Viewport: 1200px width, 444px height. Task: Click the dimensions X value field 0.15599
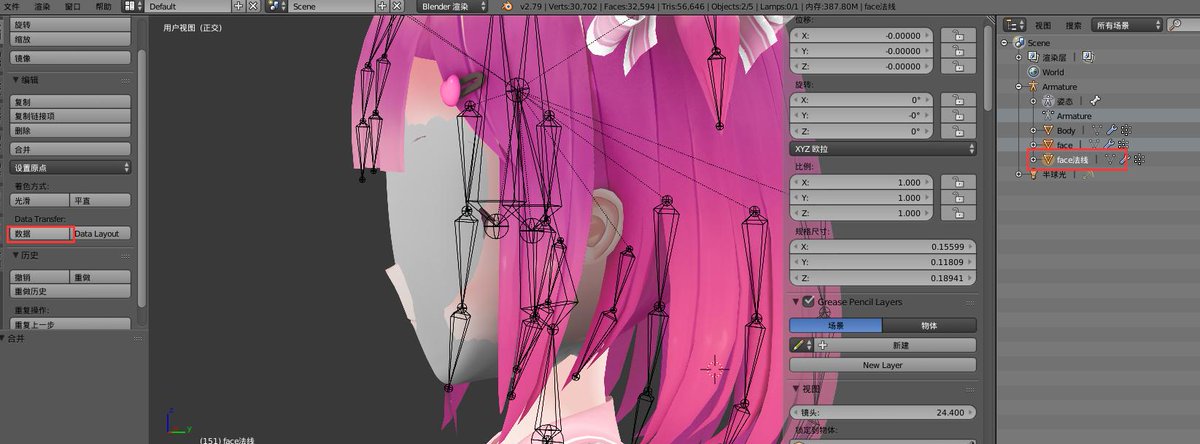click(x=883, y=246)
